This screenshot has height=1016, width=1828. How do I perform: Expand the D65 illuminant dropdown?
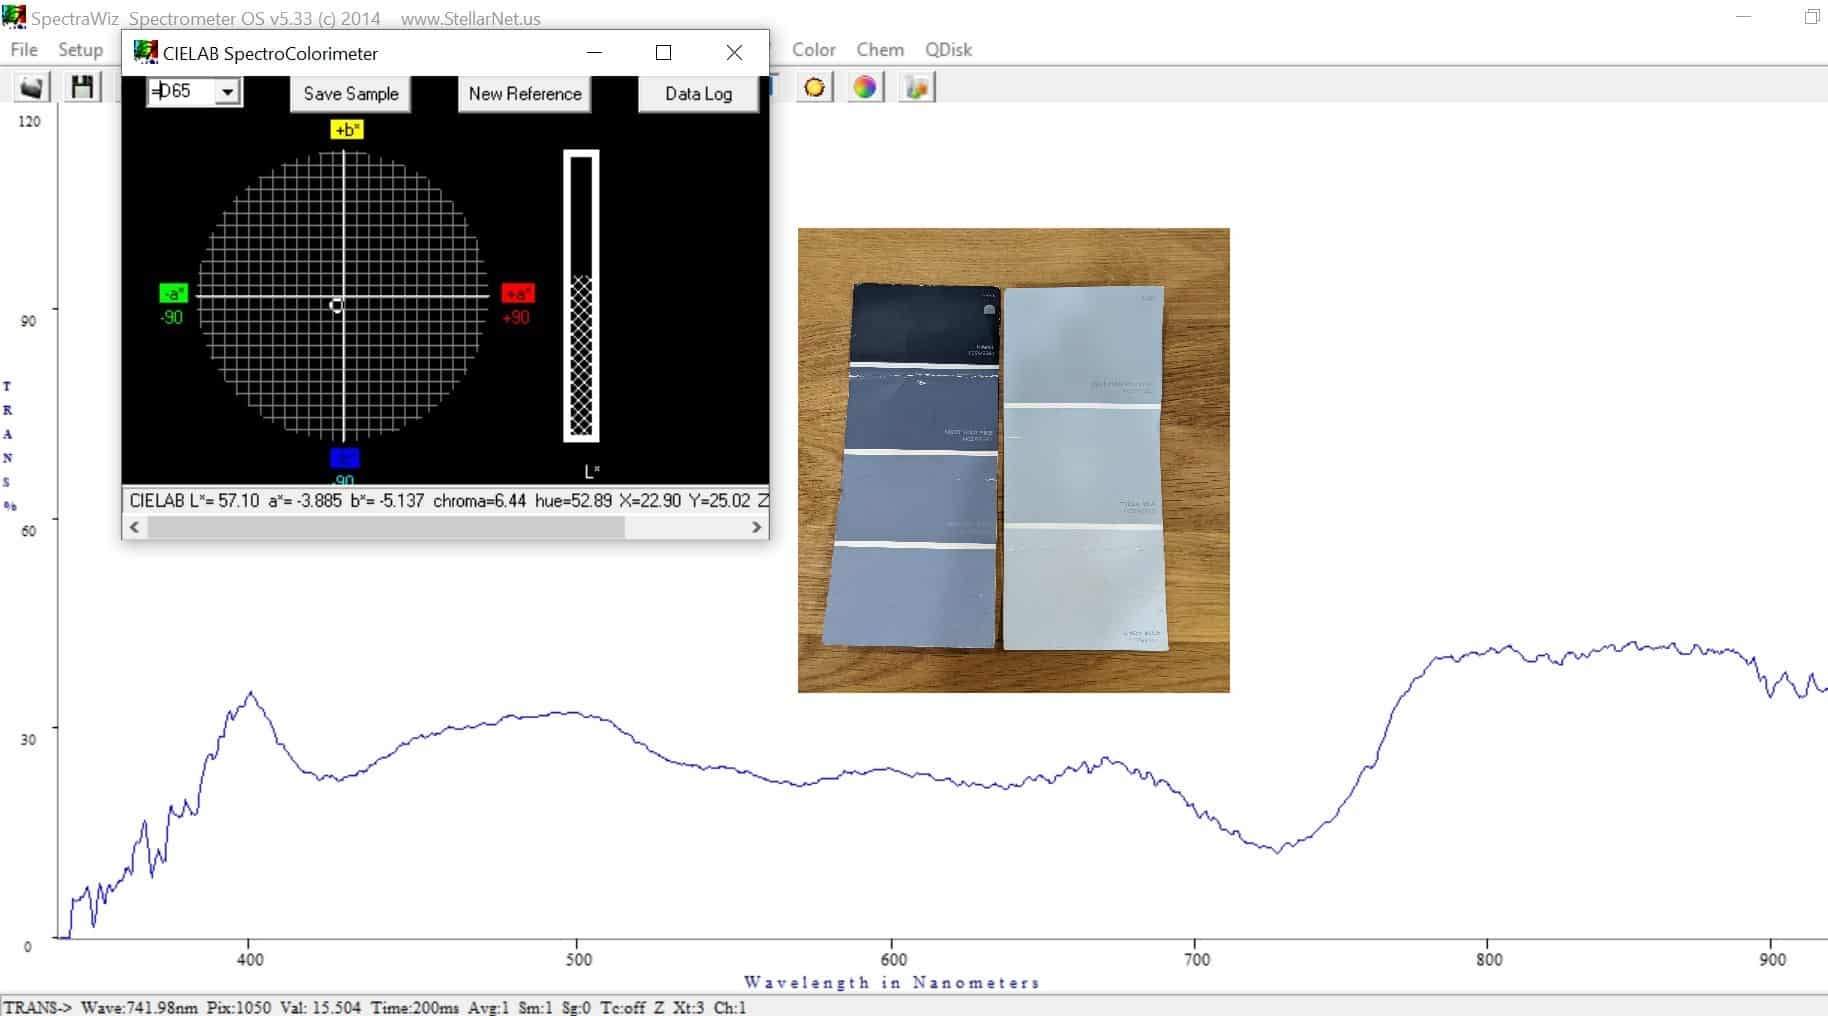[228, 93]
